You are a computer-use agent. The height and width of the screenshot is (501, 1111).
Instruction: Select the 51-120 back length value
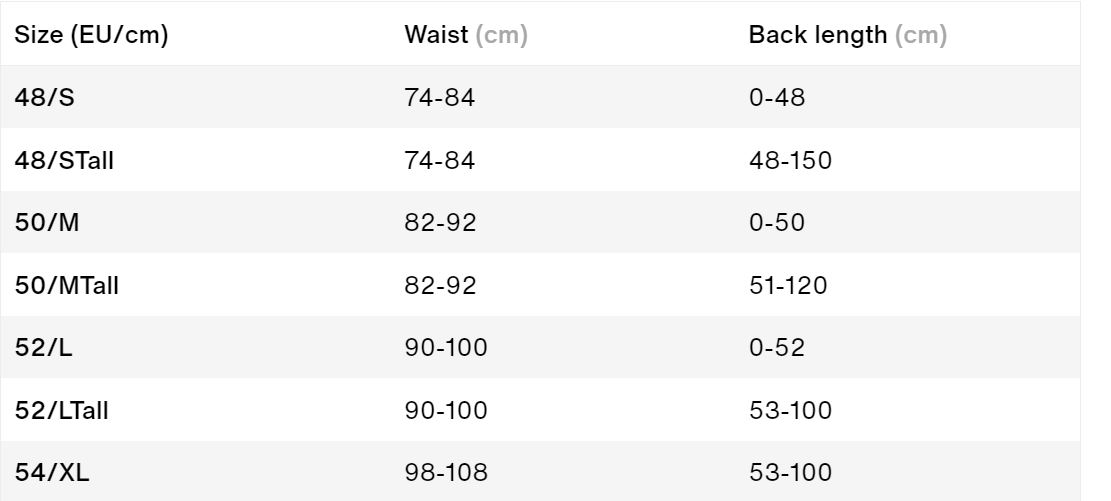788,286
